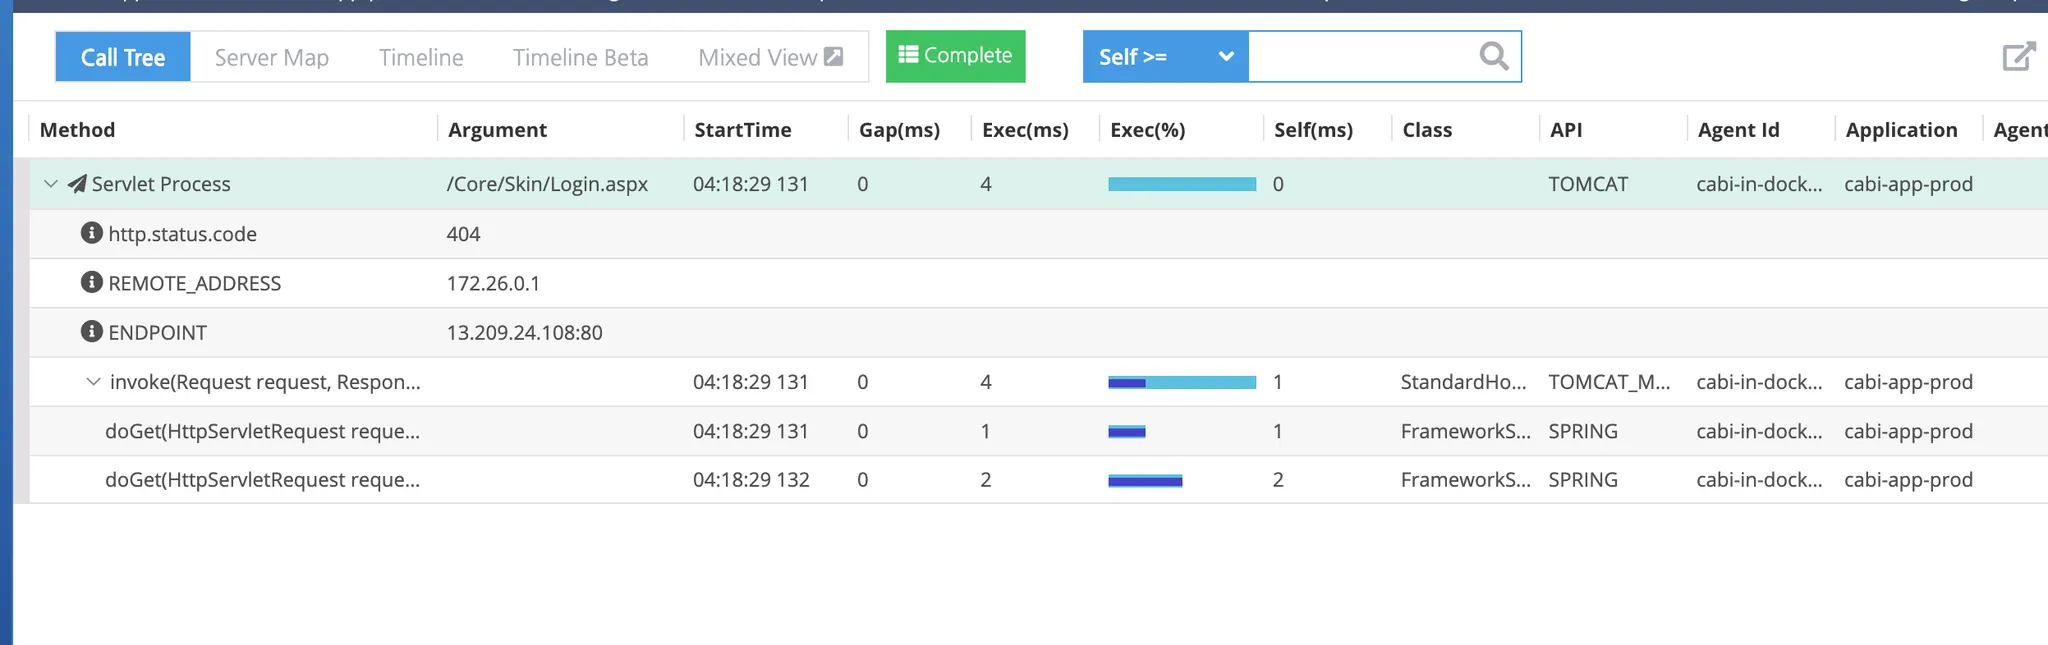Focus the Self filter search input field
This screenshot has width=2048, height=645.
click(1362, 57)
